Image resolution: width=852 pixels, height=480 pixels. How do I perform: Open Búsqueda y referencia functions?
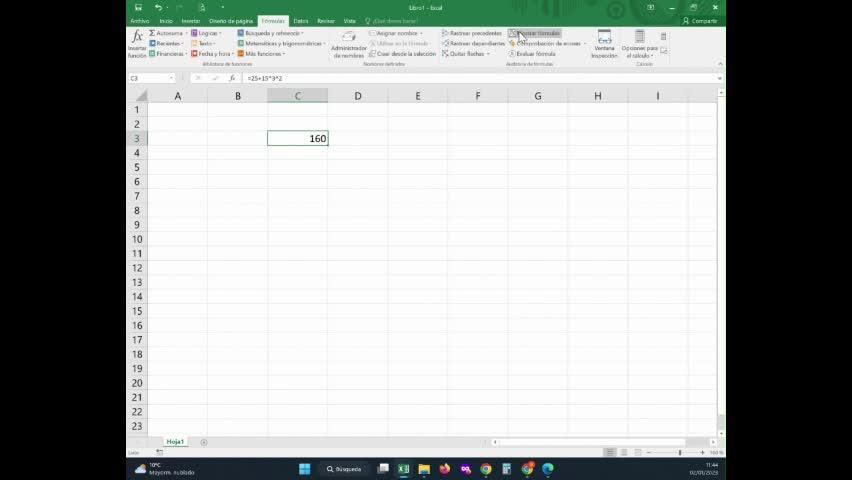[x=270, y=33]
